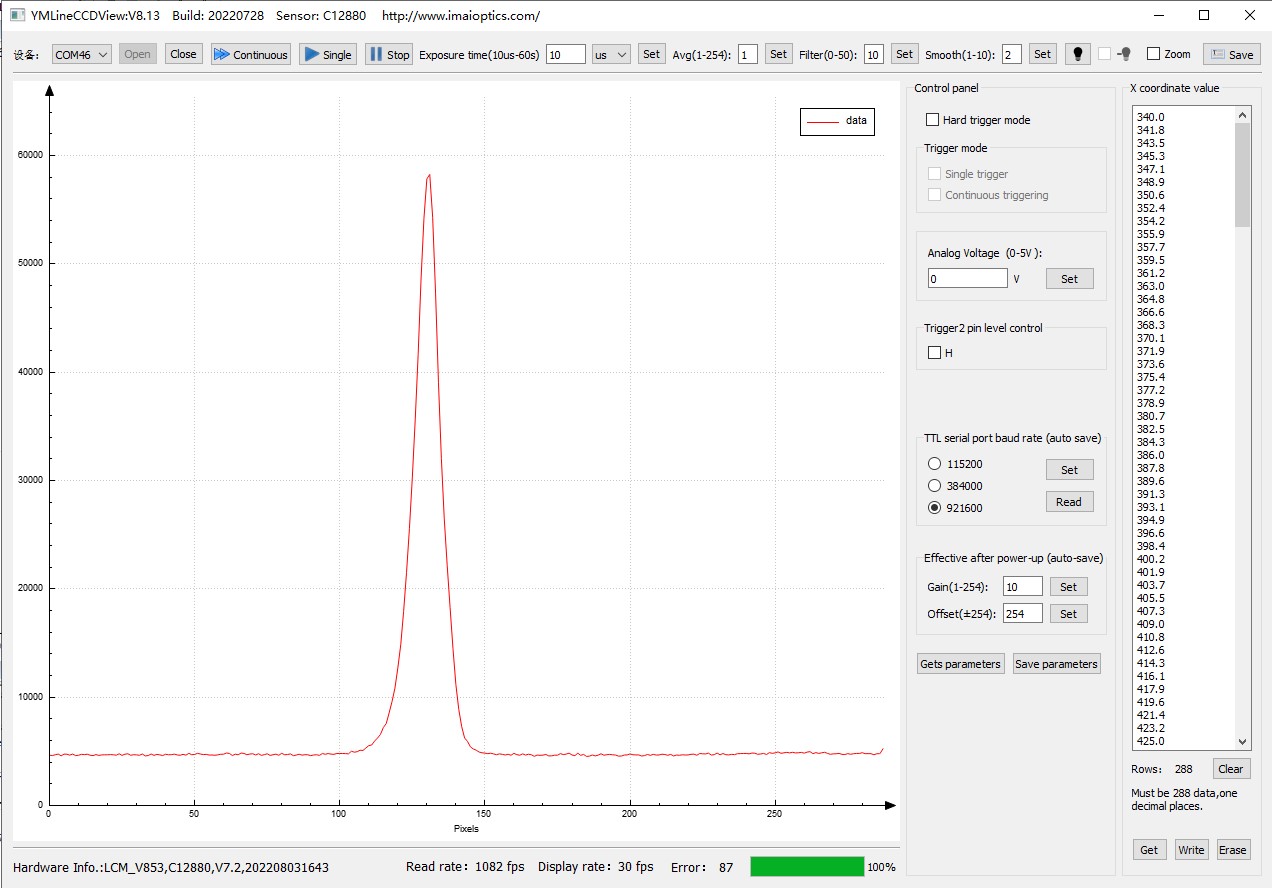
Task: Start Continuous acquisition mode
Action: coord(251,54)
